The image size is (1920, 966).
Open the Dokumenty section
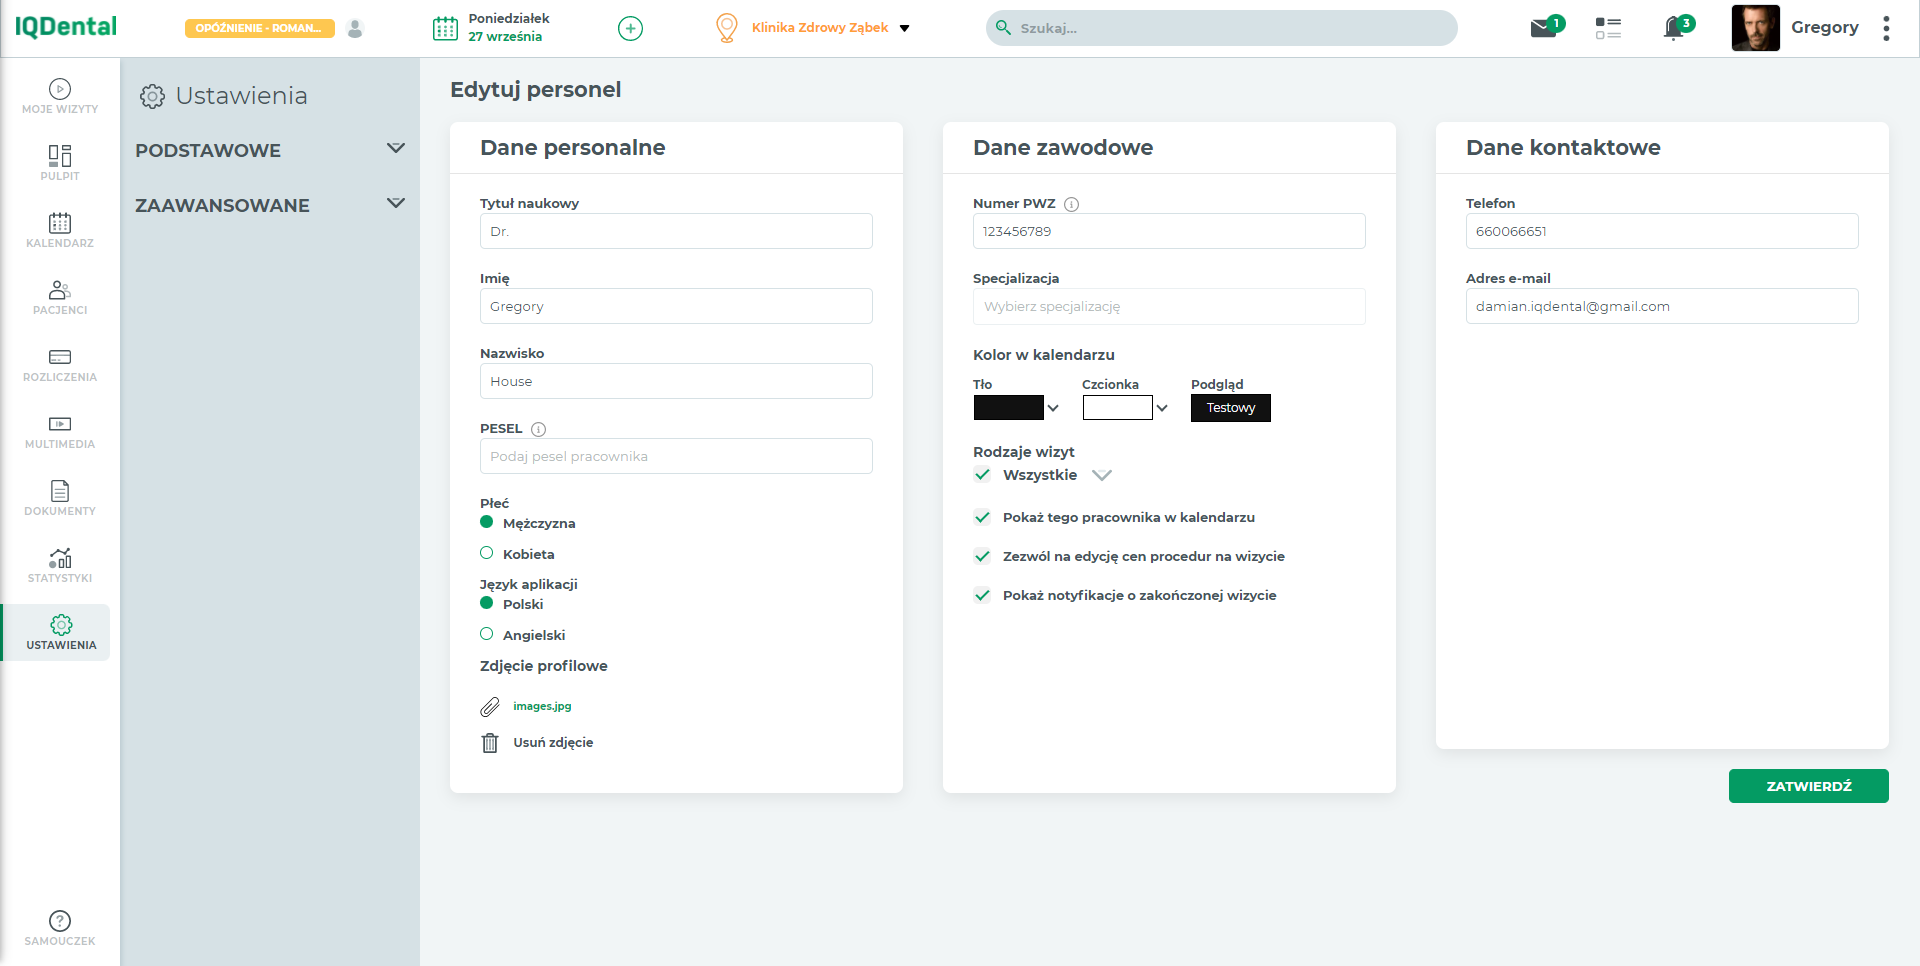click(60, 499)
